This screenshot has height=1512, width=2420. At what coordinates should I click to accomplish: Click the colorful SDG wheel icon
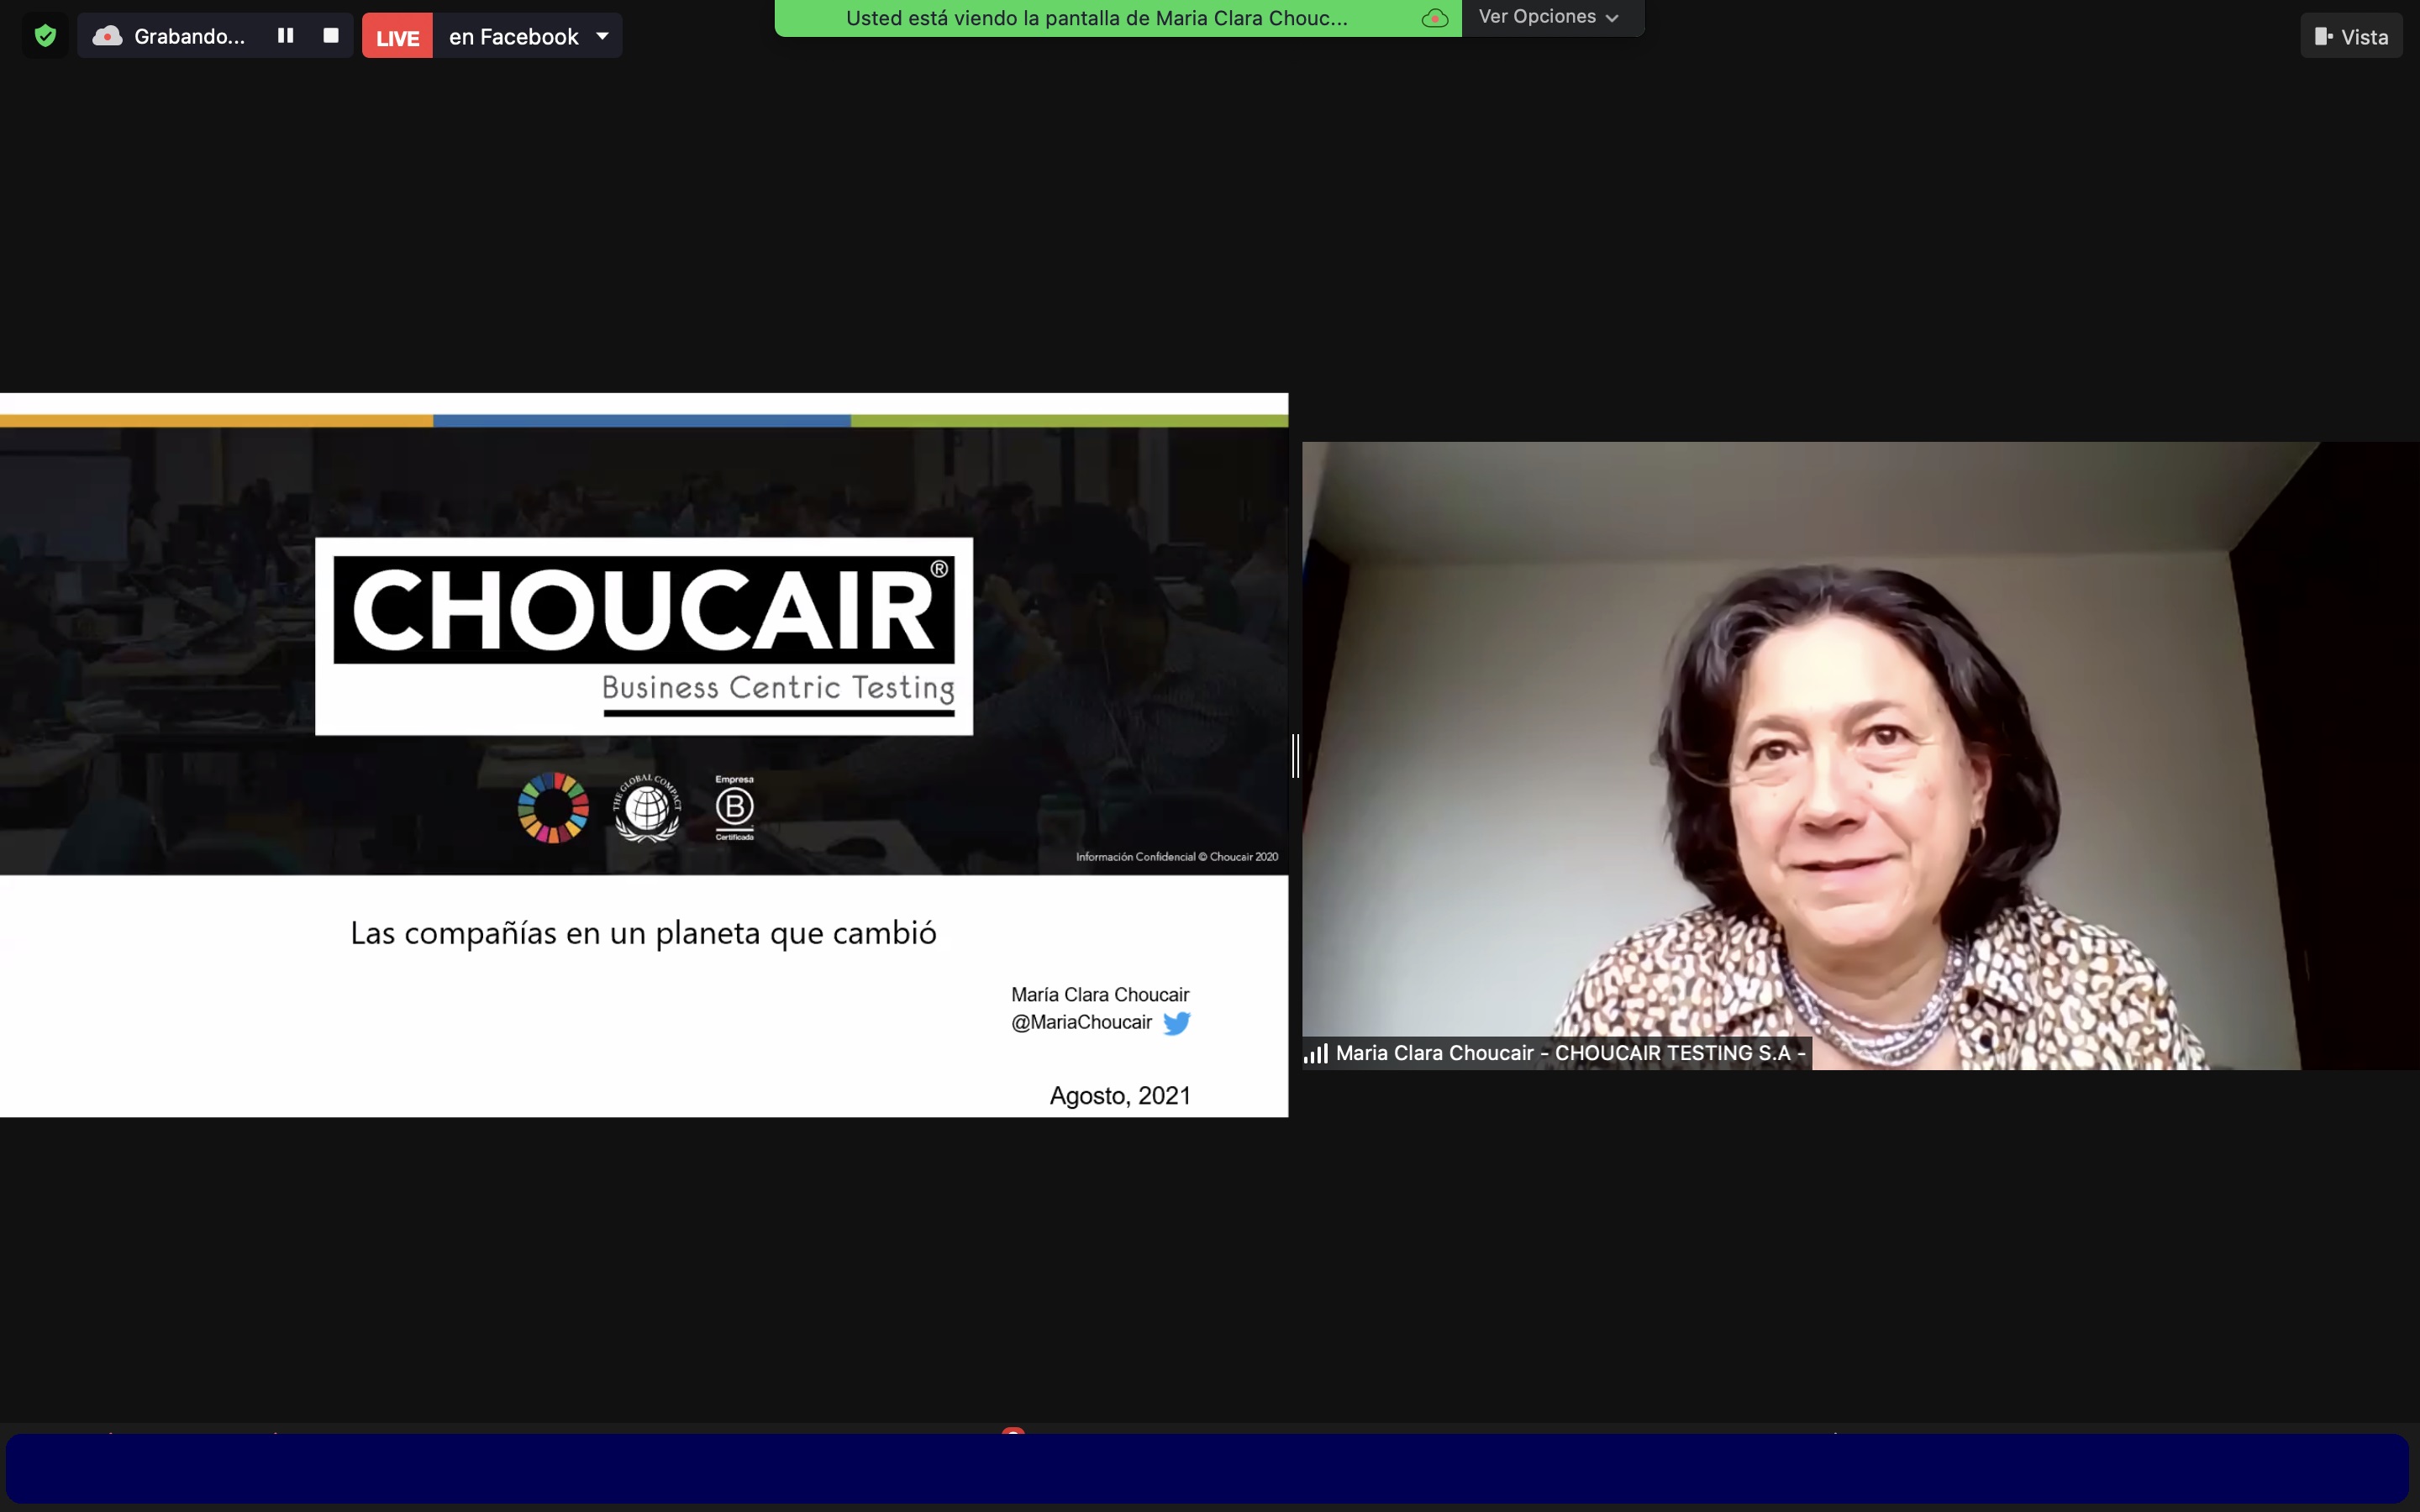[553, 807]
